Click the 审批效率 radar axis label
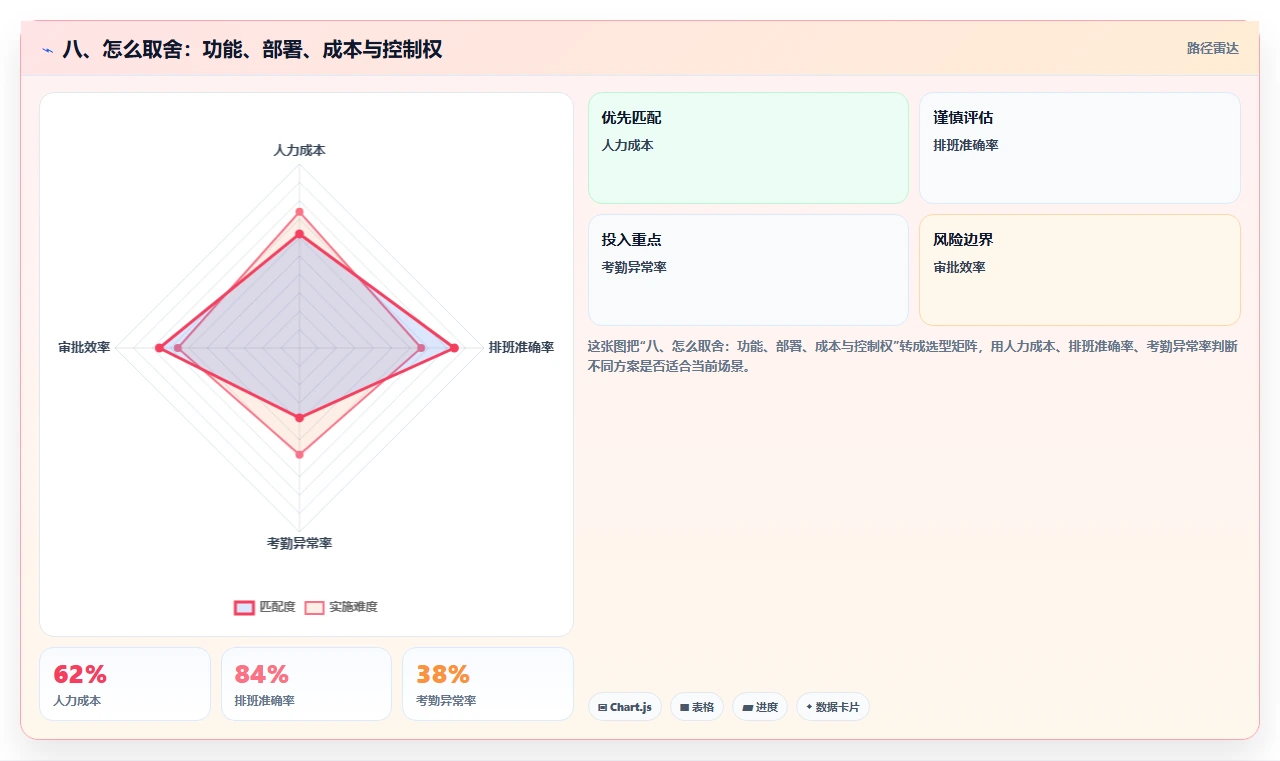Image resolution: width=1280 pixels, height=761 pixels. [84, 348]
